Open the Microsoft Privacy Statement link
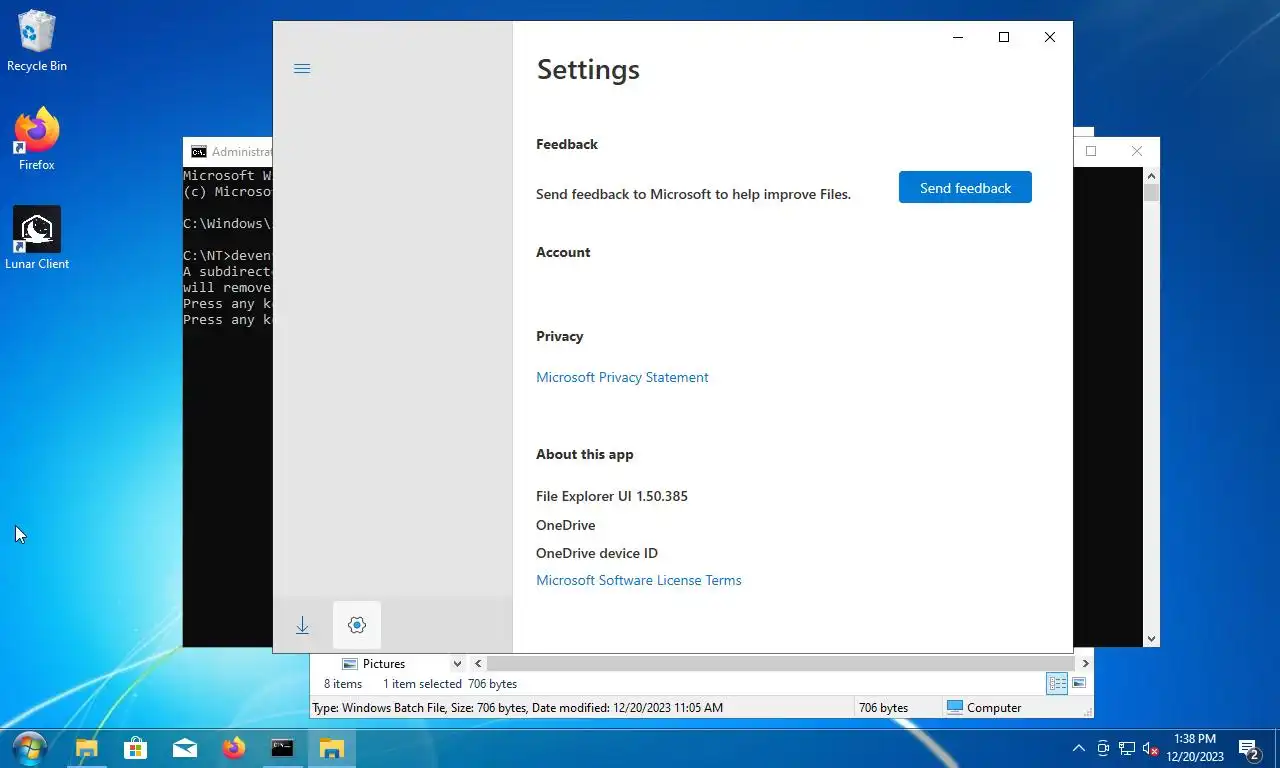The image size is (1280, 768). point(622,377)
